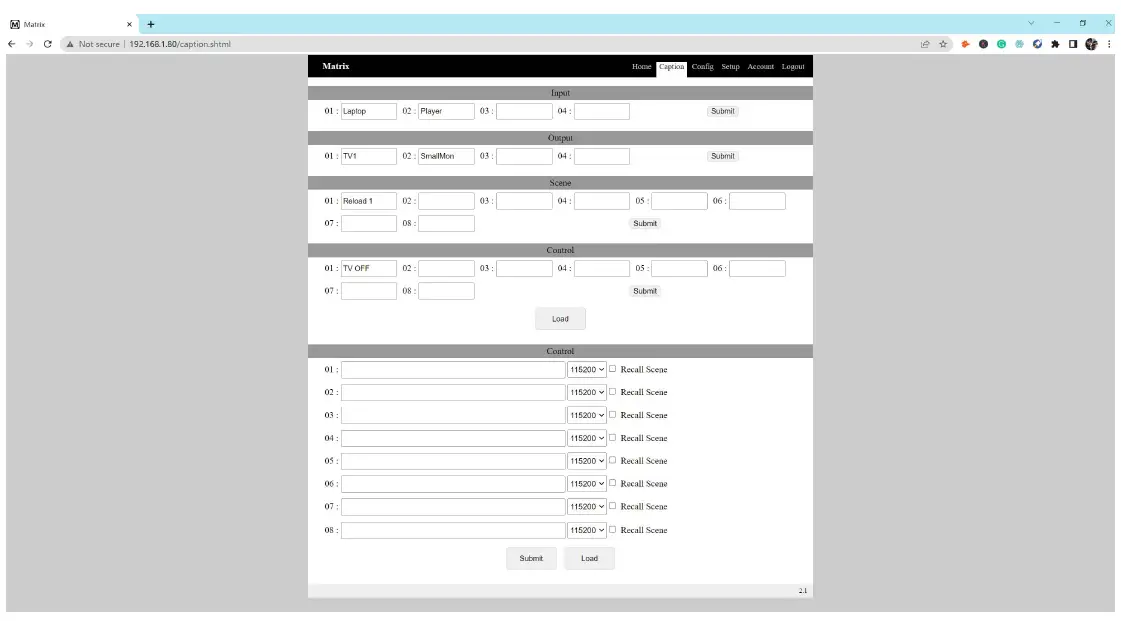Click the Not secure warning icon
The height and width of the screenshot is (621, 1121).
tap(70, 44)
